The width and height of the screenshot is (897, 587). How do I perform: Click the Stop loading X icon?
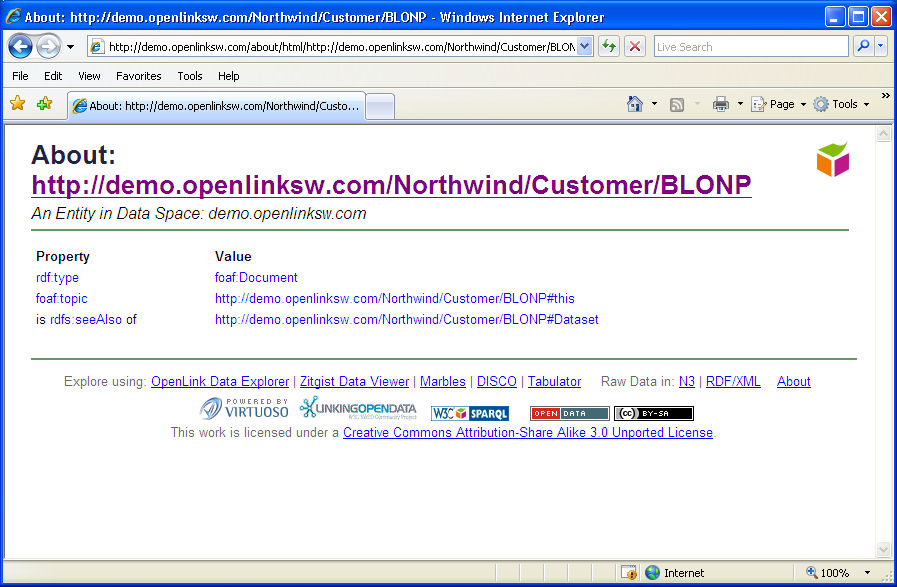634,47
